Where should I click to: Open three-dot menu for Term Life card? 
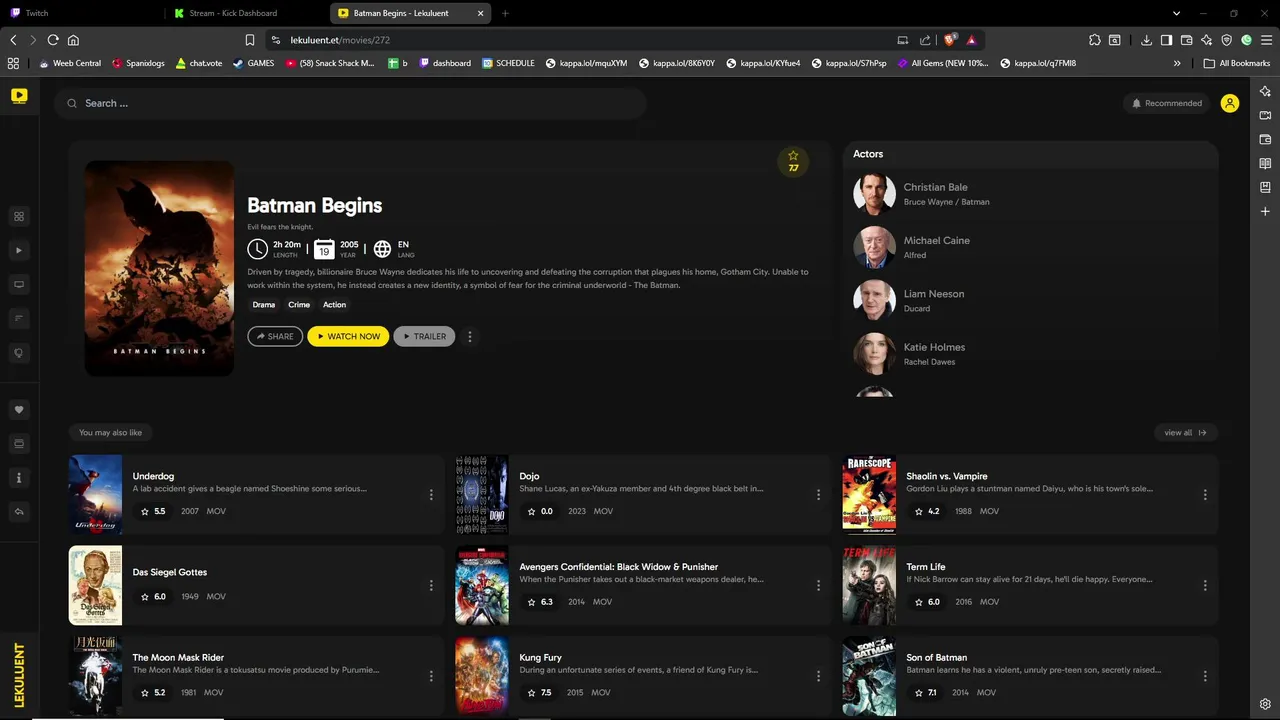[1205, 586]
